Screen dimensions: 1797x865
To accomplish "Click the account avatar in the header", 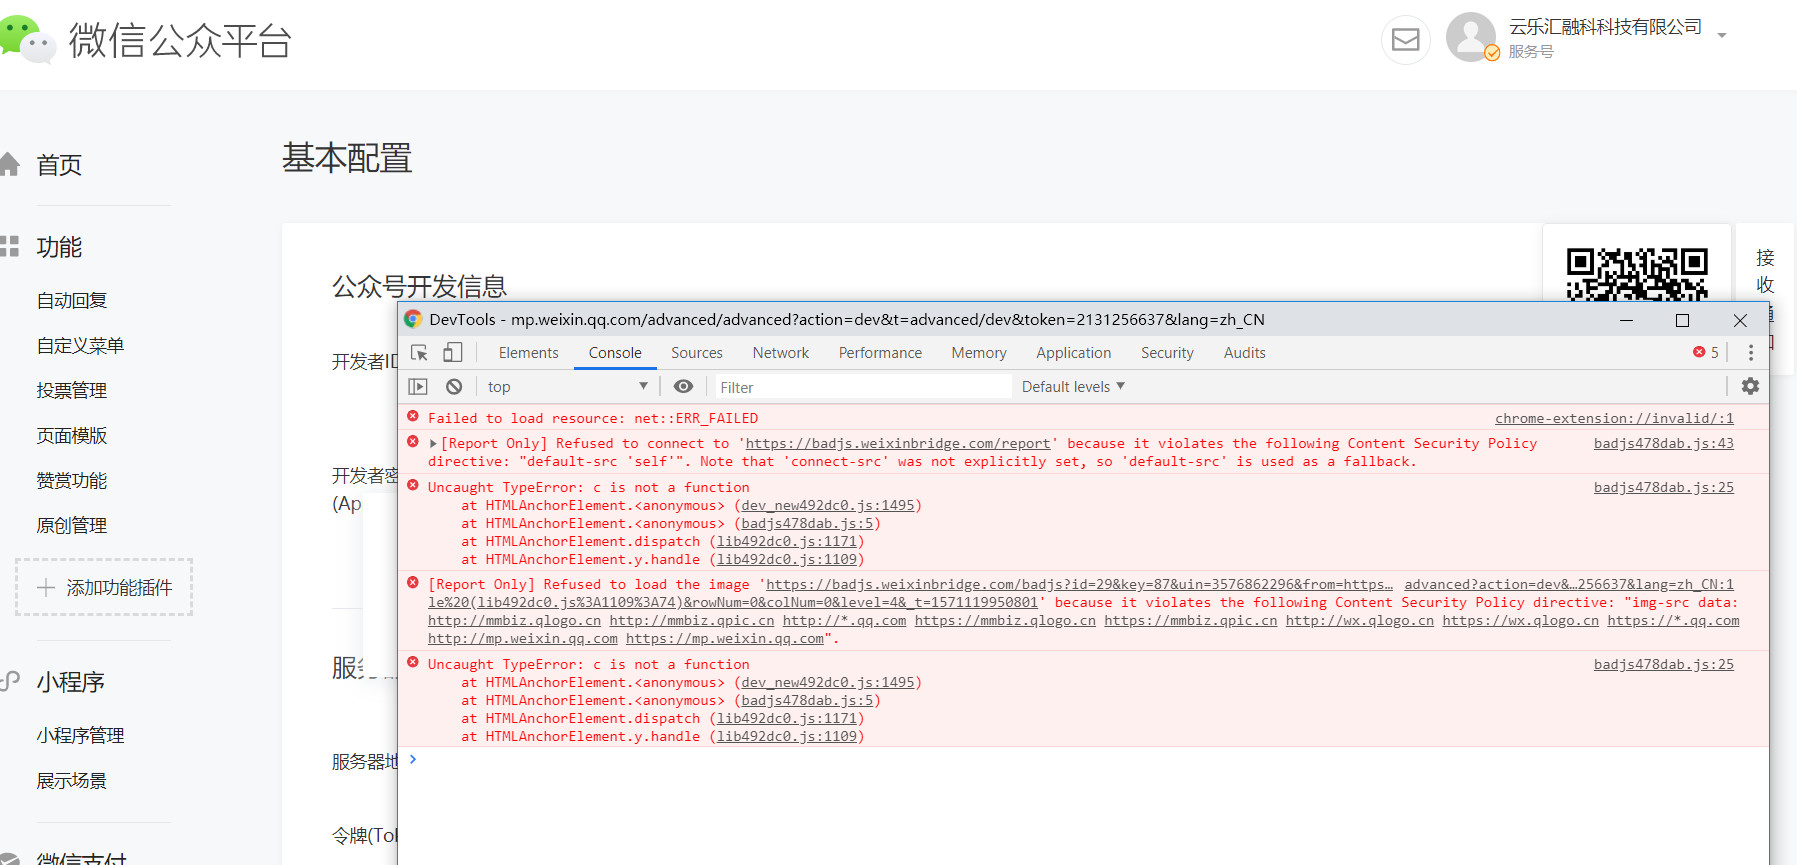I will pos(1471,37).
